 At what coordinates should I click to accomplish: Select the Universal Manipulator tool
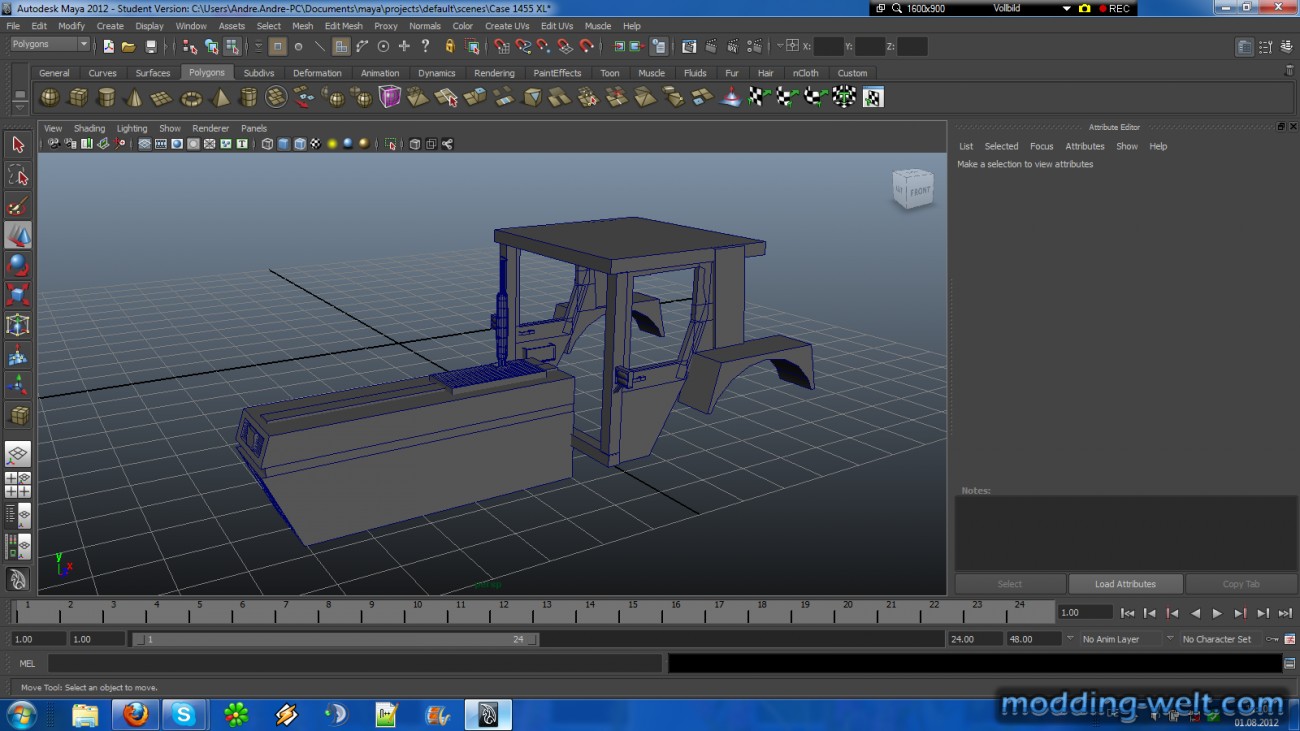point(18,326)
